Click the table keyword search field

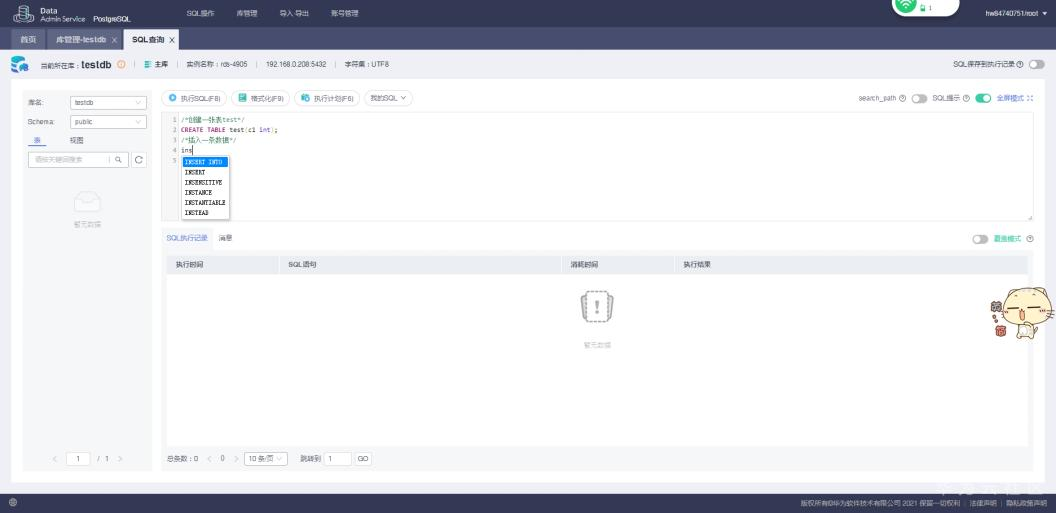point(69,160)
